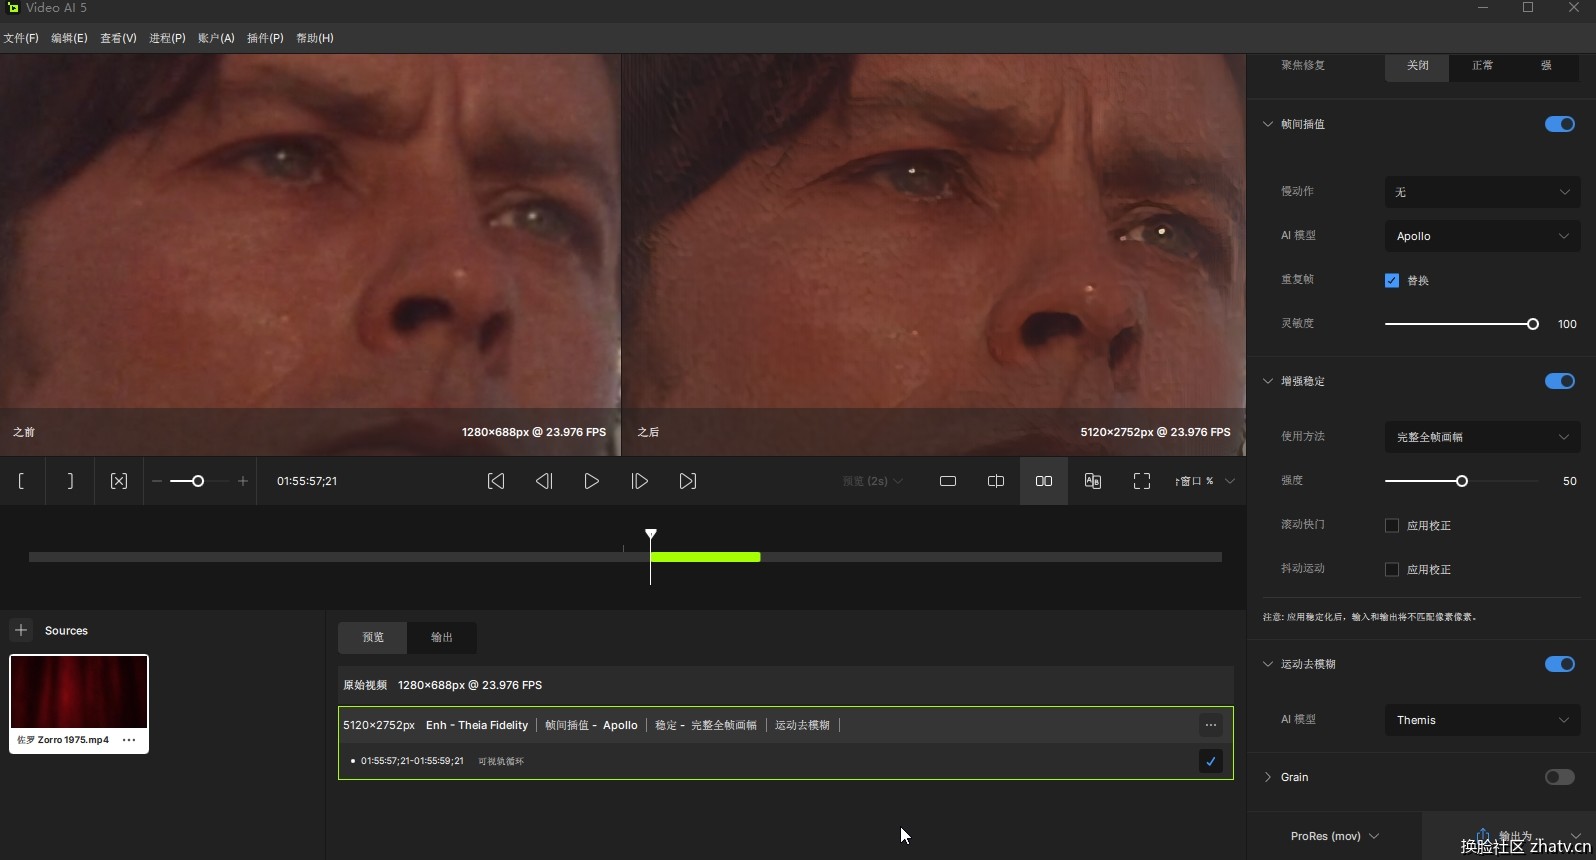This screenshot has width=1596, height=860.
Task: Step forward one frame
Action: (640, 481)
